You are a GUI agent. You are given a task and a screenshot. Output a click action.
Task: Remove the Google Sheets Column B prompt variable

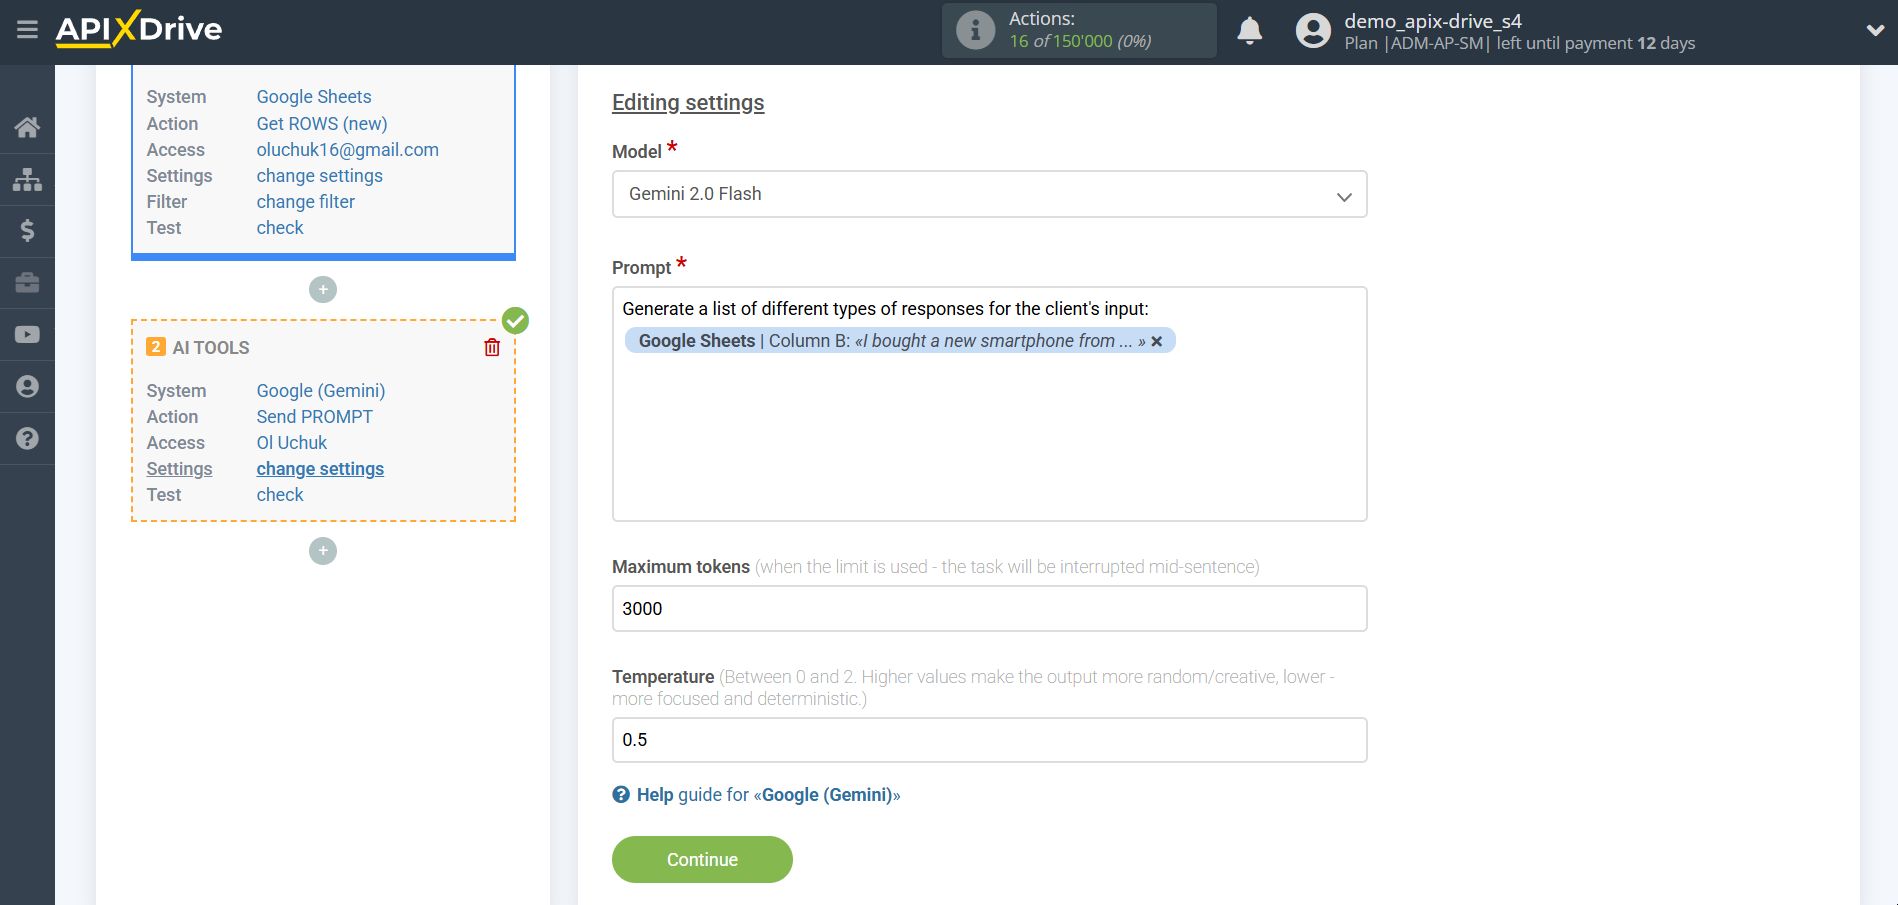pyautogui.click(x=1157, y=340)
